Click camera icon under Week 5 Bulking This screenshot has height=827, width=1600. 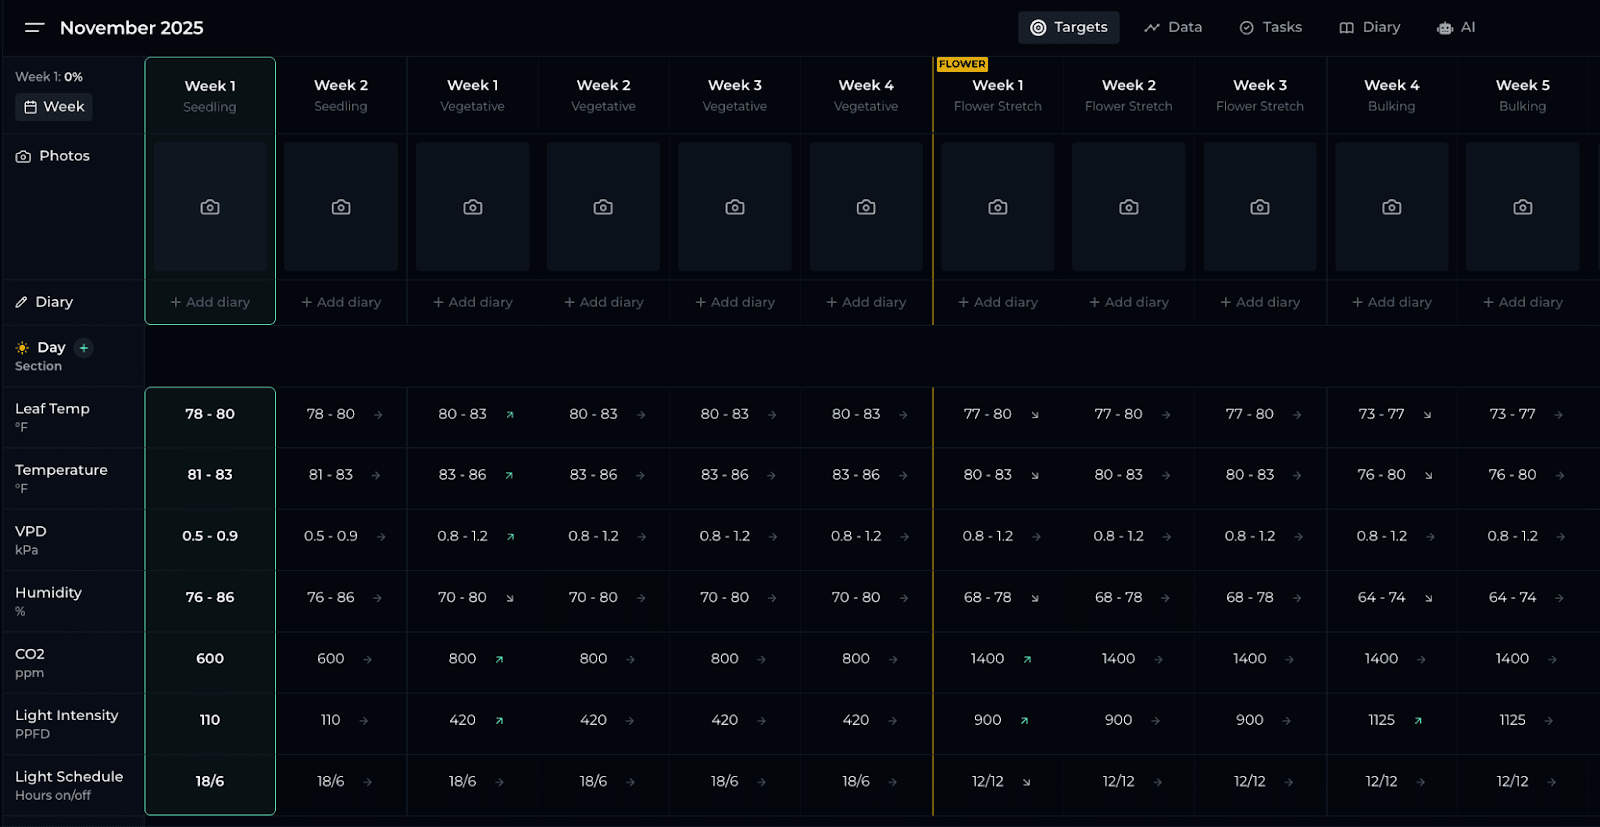click(x=1523, y=207)
